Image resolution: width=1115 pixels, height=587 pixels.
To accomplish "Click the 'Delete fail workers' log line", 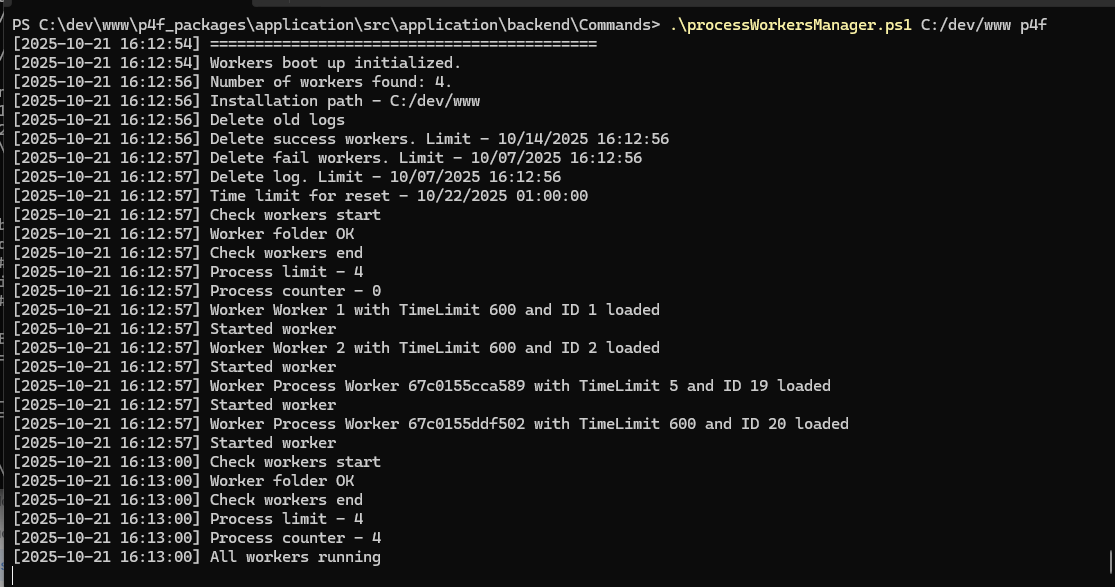I will pyautogui.click(x=425, y=158).
